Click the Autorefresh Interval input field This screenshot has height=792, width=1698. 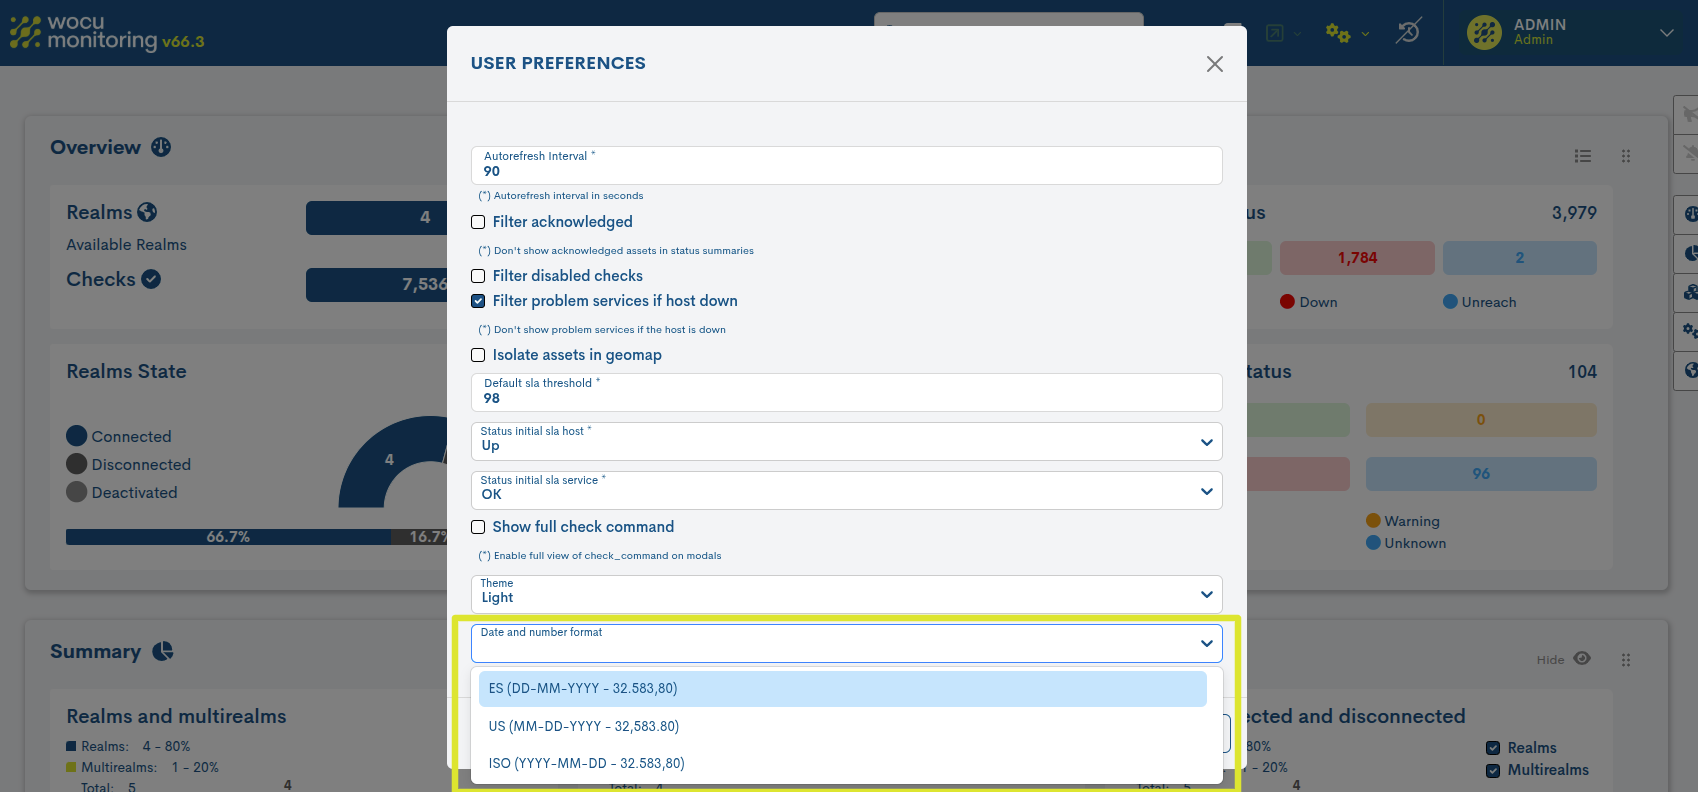pos(846,171)
